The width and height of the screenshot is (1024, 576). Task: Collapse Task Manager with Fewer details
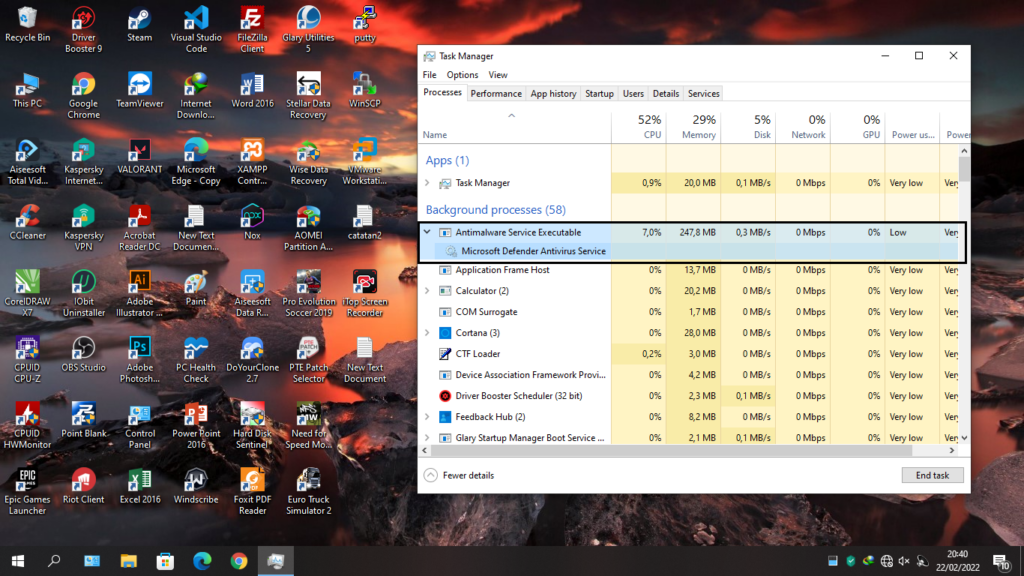pyautogui.click(x=460, y=475)
